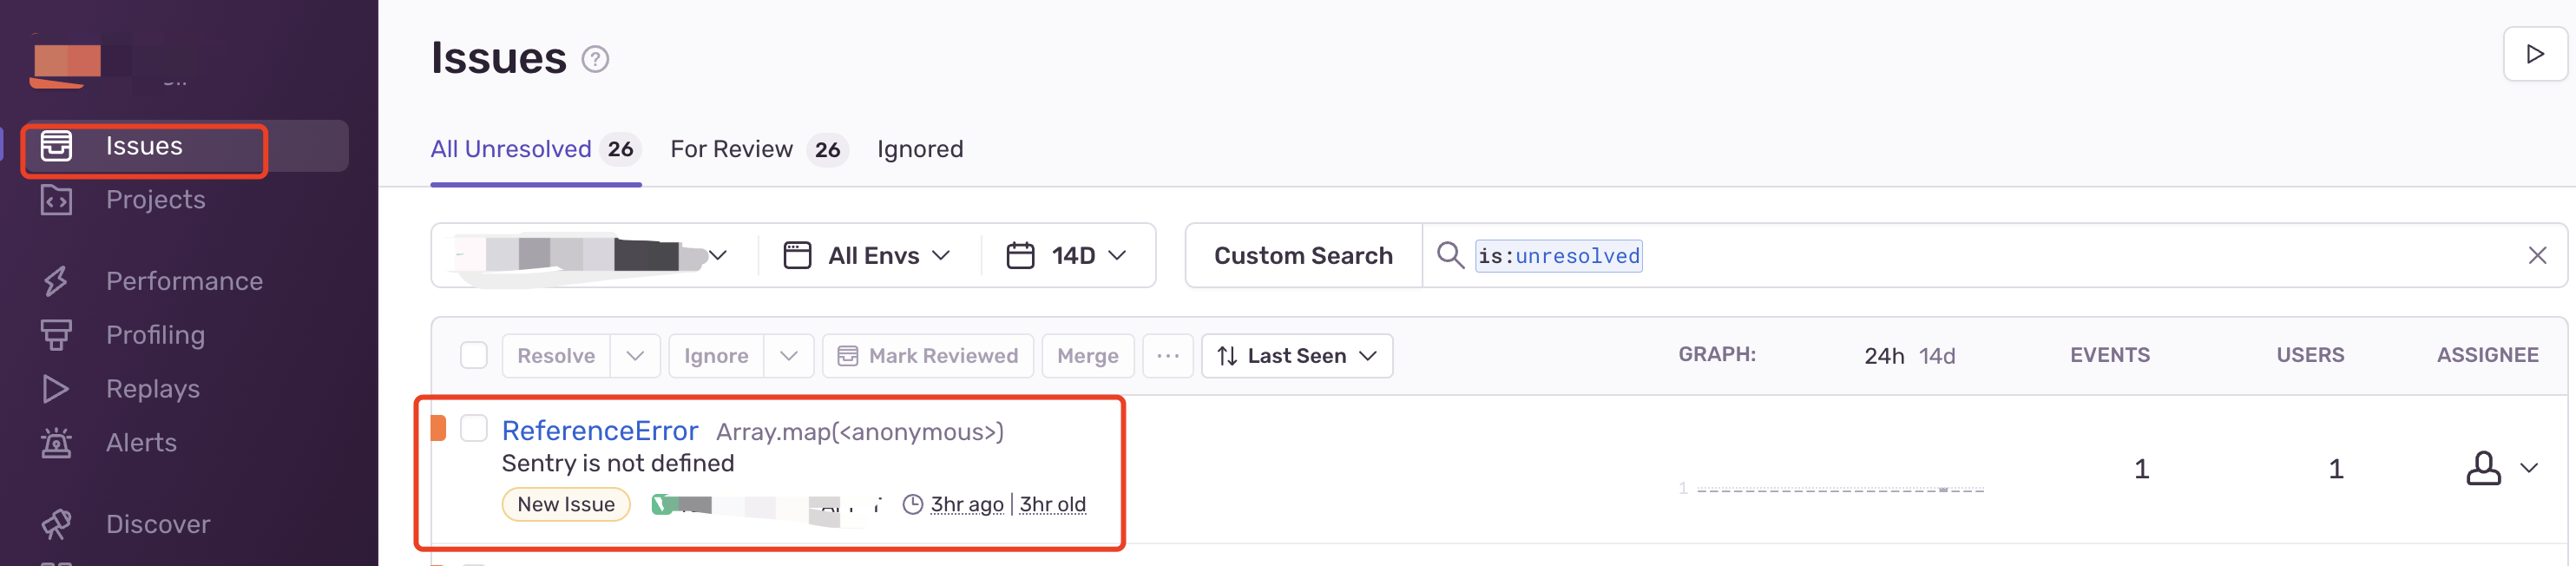Open the 14D date range dropdown
2576x566 pixels.
(x=1066, y=256)
